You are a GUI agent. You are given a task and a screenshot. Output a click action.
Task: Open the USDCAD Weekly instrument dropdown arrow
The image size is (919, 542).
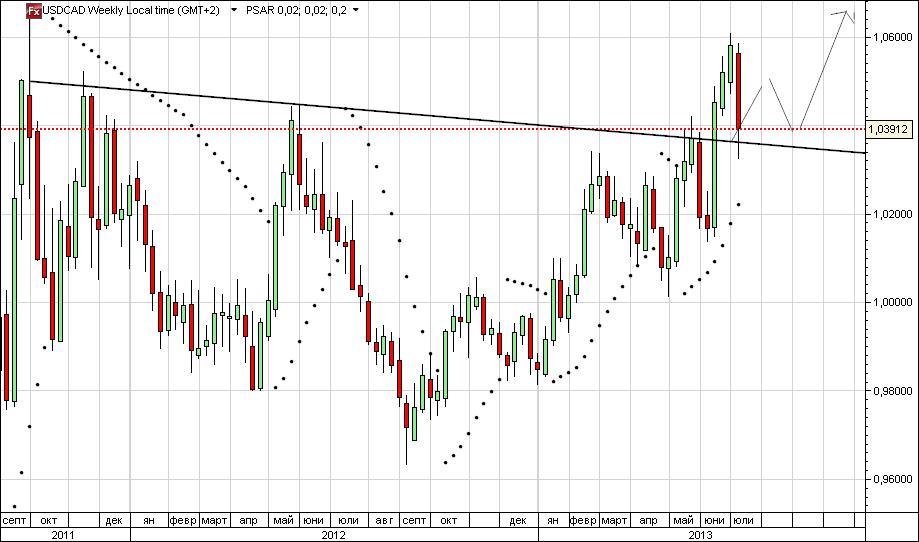point(234,11)
